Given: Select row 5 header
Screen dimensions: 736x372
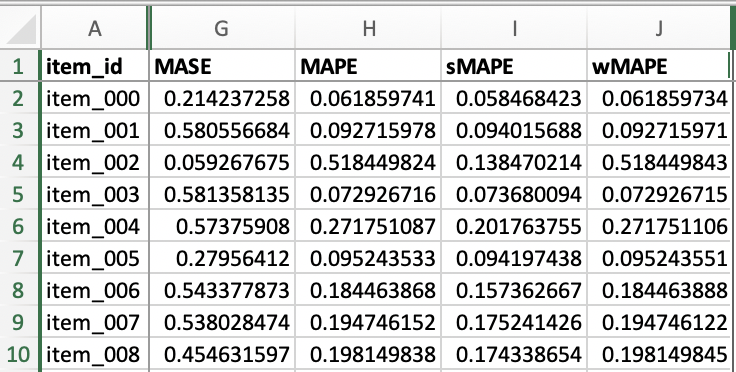Looking at the screenshot, I should (20, 194).
